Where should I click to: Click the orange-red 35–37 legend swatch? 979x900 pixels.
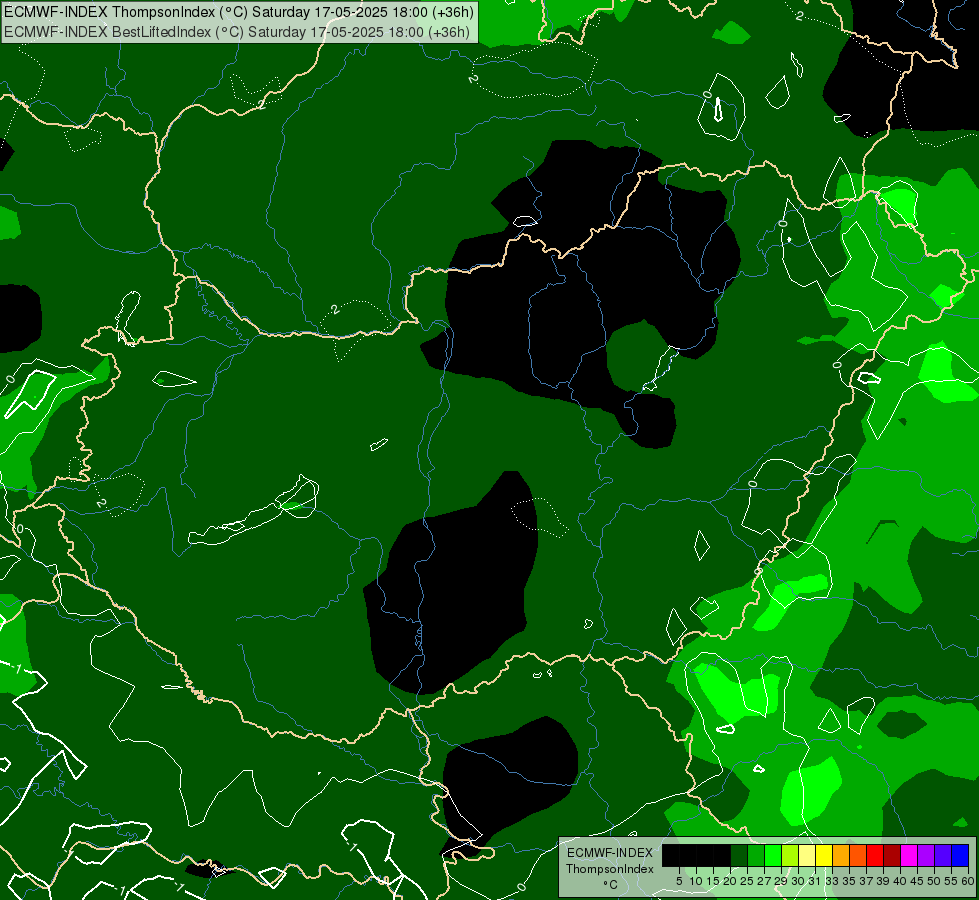pyautogui.click(x=858, y=855)
